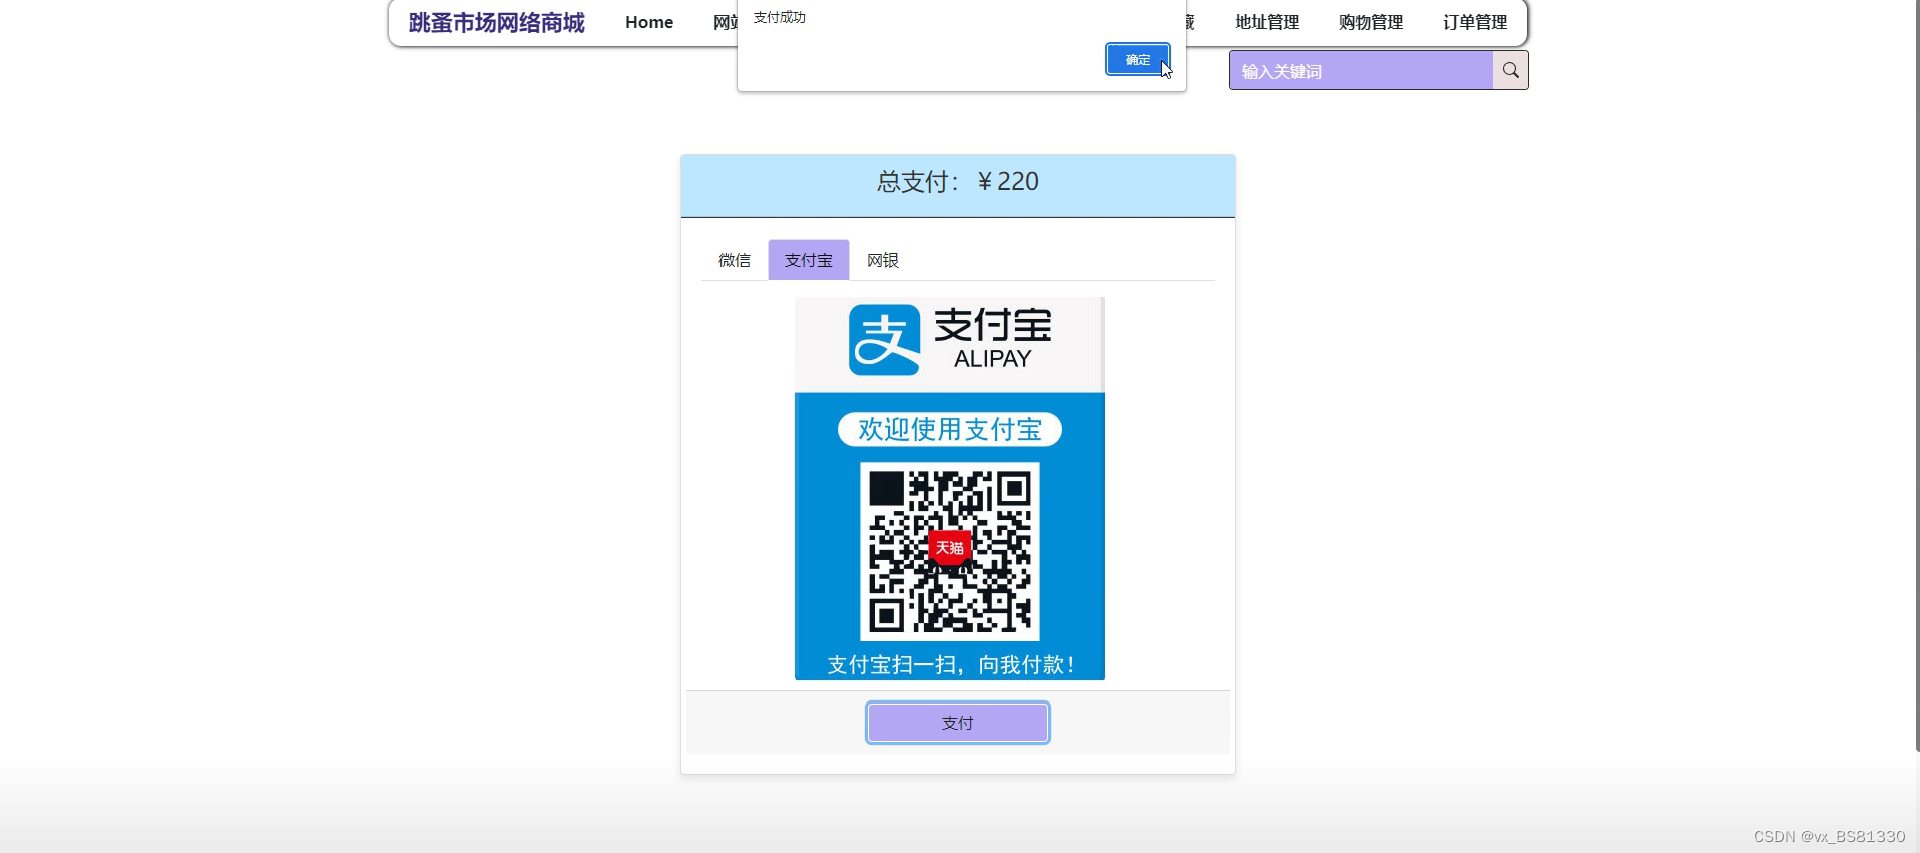The image size is (1920, 853).
Task: Click the purple 支付 button
Action: [958, 723]
